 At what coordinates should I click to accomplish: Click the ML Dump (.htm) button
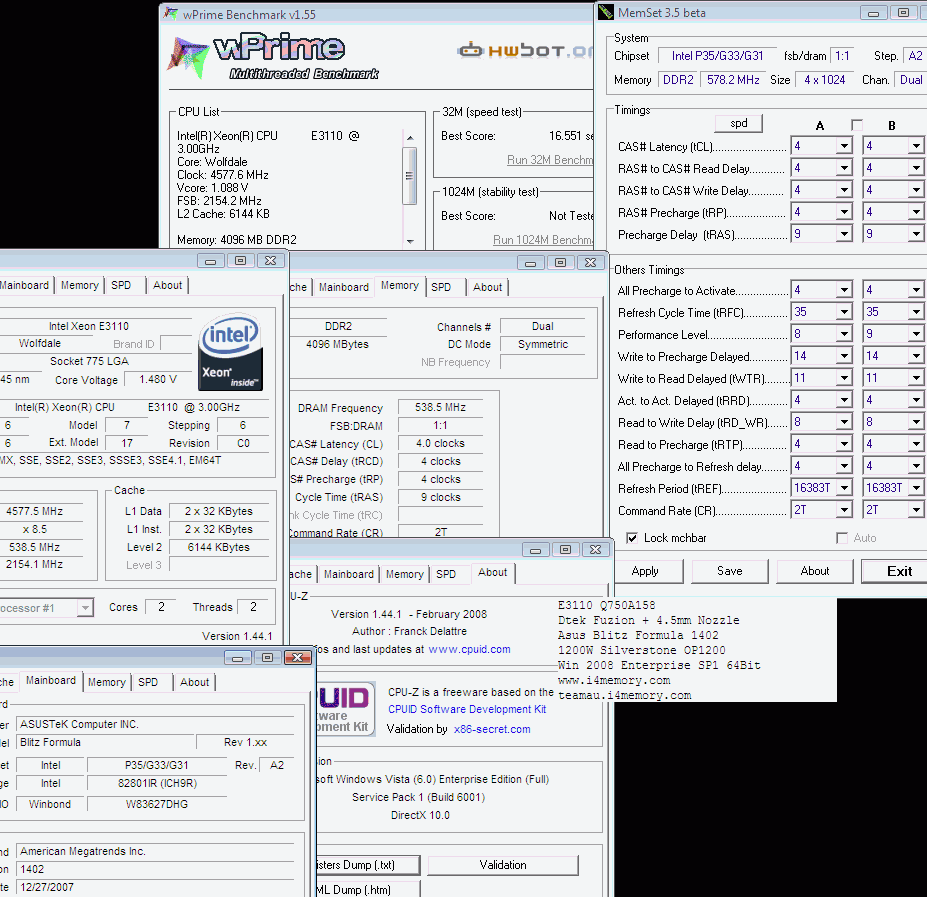(368, 889)
